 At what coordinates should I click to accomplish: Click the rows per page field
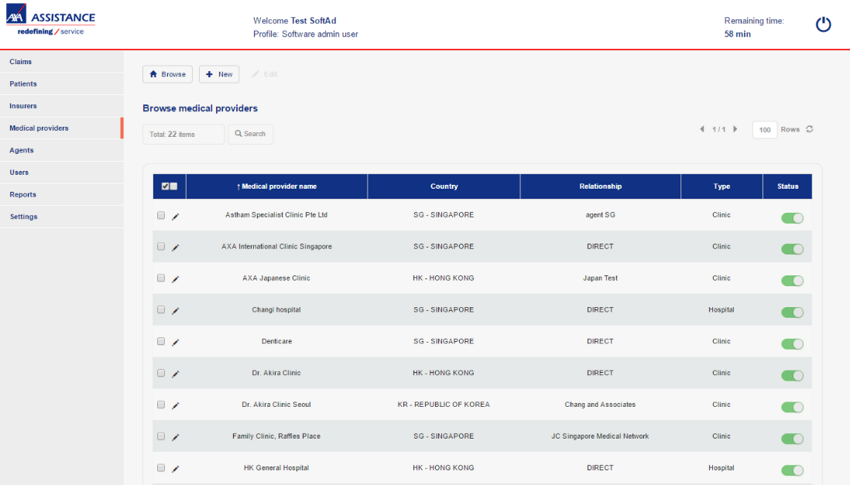(764, 130)
